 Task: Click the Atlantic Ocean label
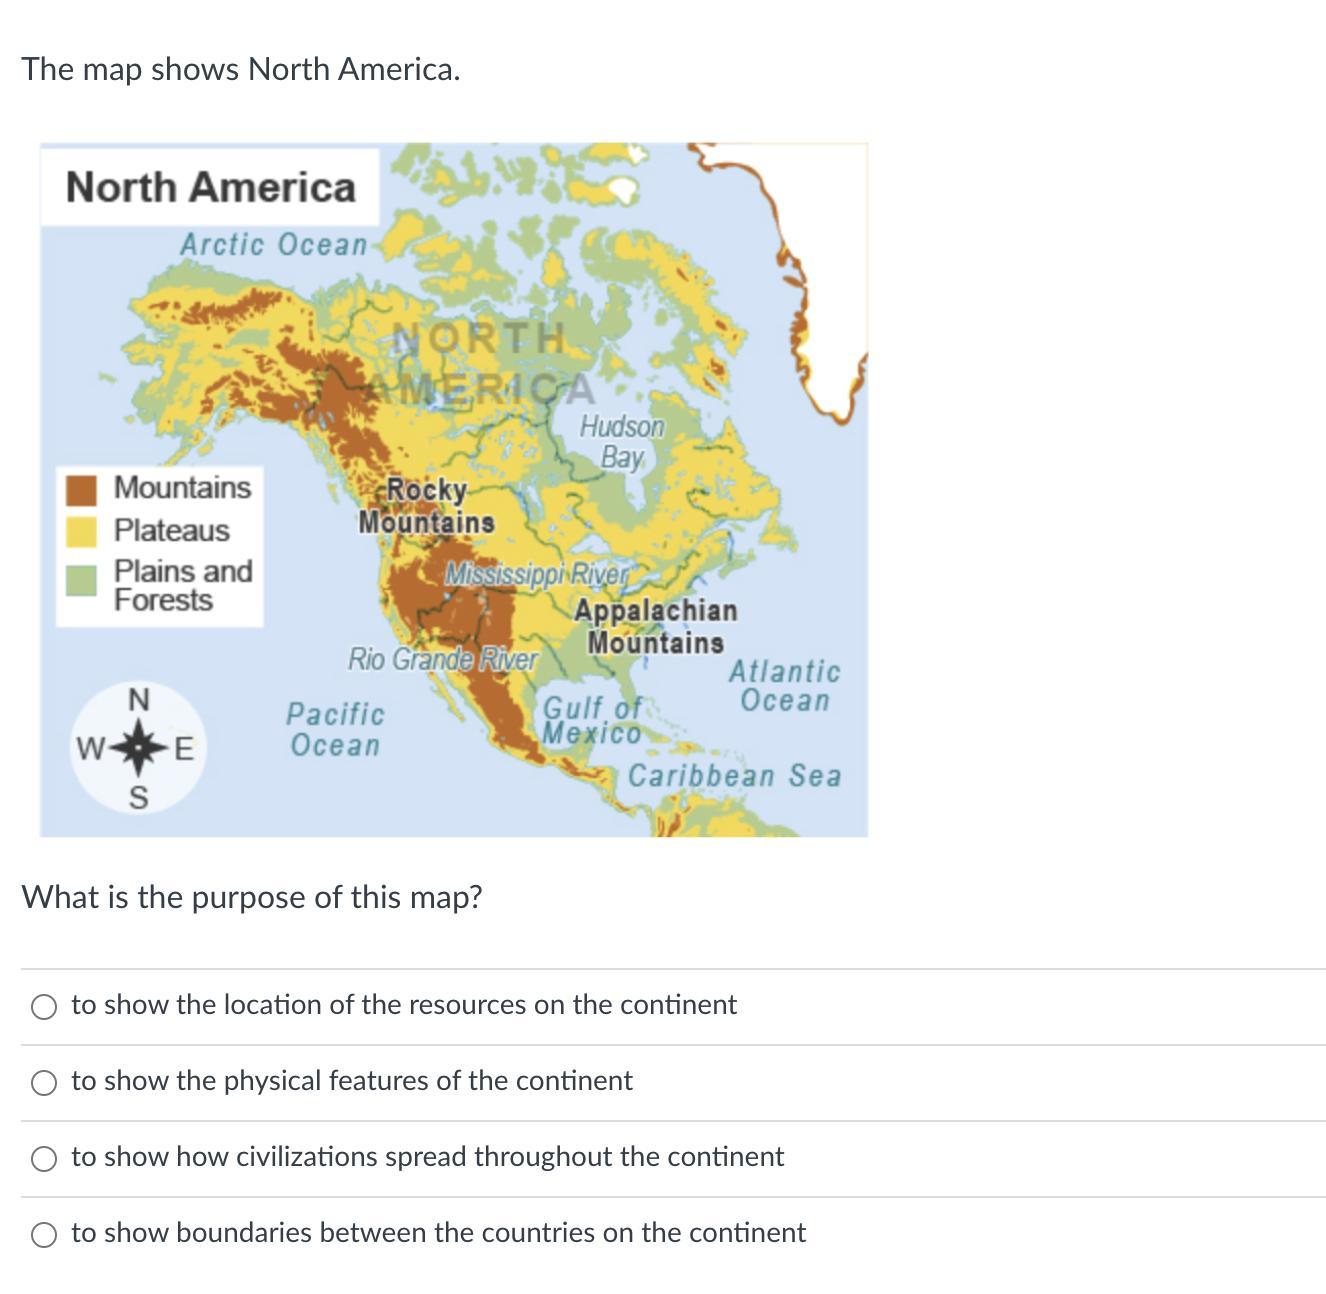785,686
